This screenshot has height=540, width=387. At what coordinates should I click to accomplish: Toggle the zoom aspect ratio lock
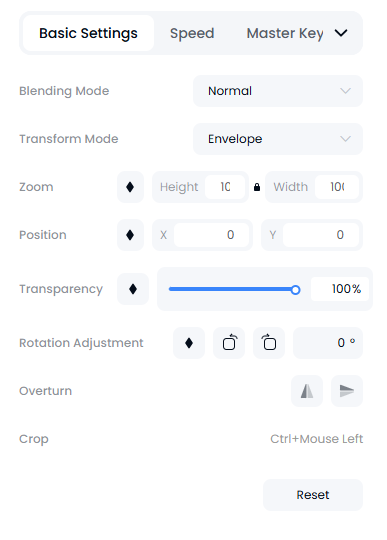[x=257, y=187]
